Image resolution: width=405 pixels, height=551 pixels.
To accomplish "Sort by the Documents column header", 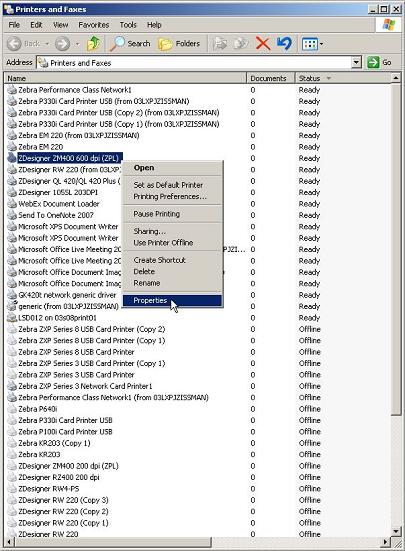I will click(x=270, y=78).
